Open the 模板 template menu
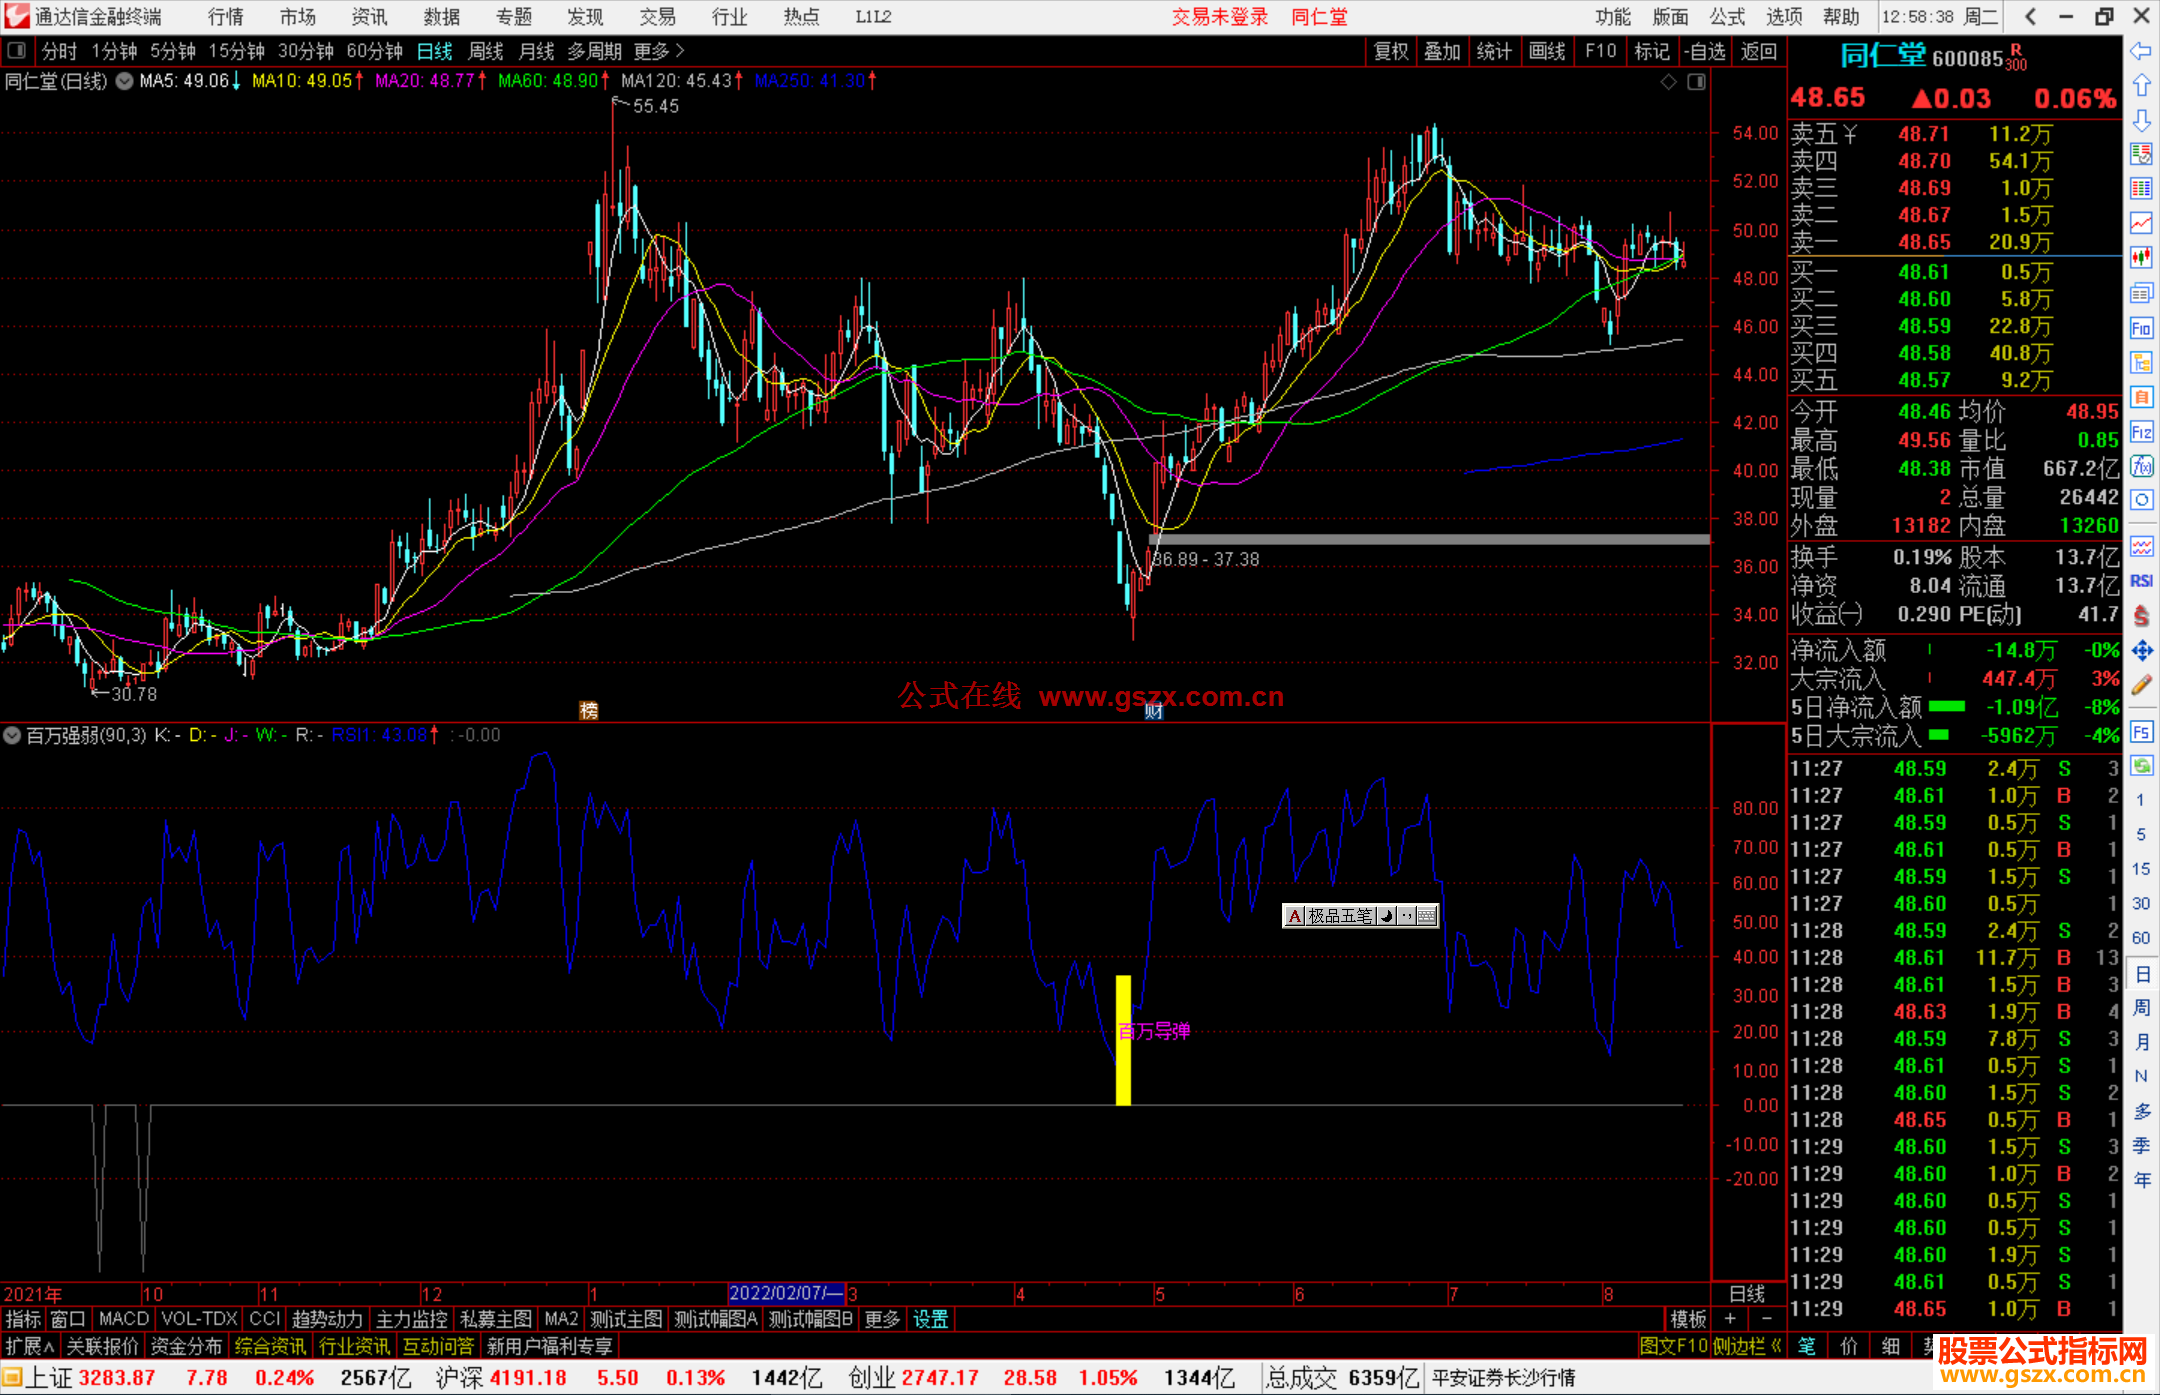Image resolution: width=2160 pixels, height=1395 pixels. [x=1688, y=1319]
